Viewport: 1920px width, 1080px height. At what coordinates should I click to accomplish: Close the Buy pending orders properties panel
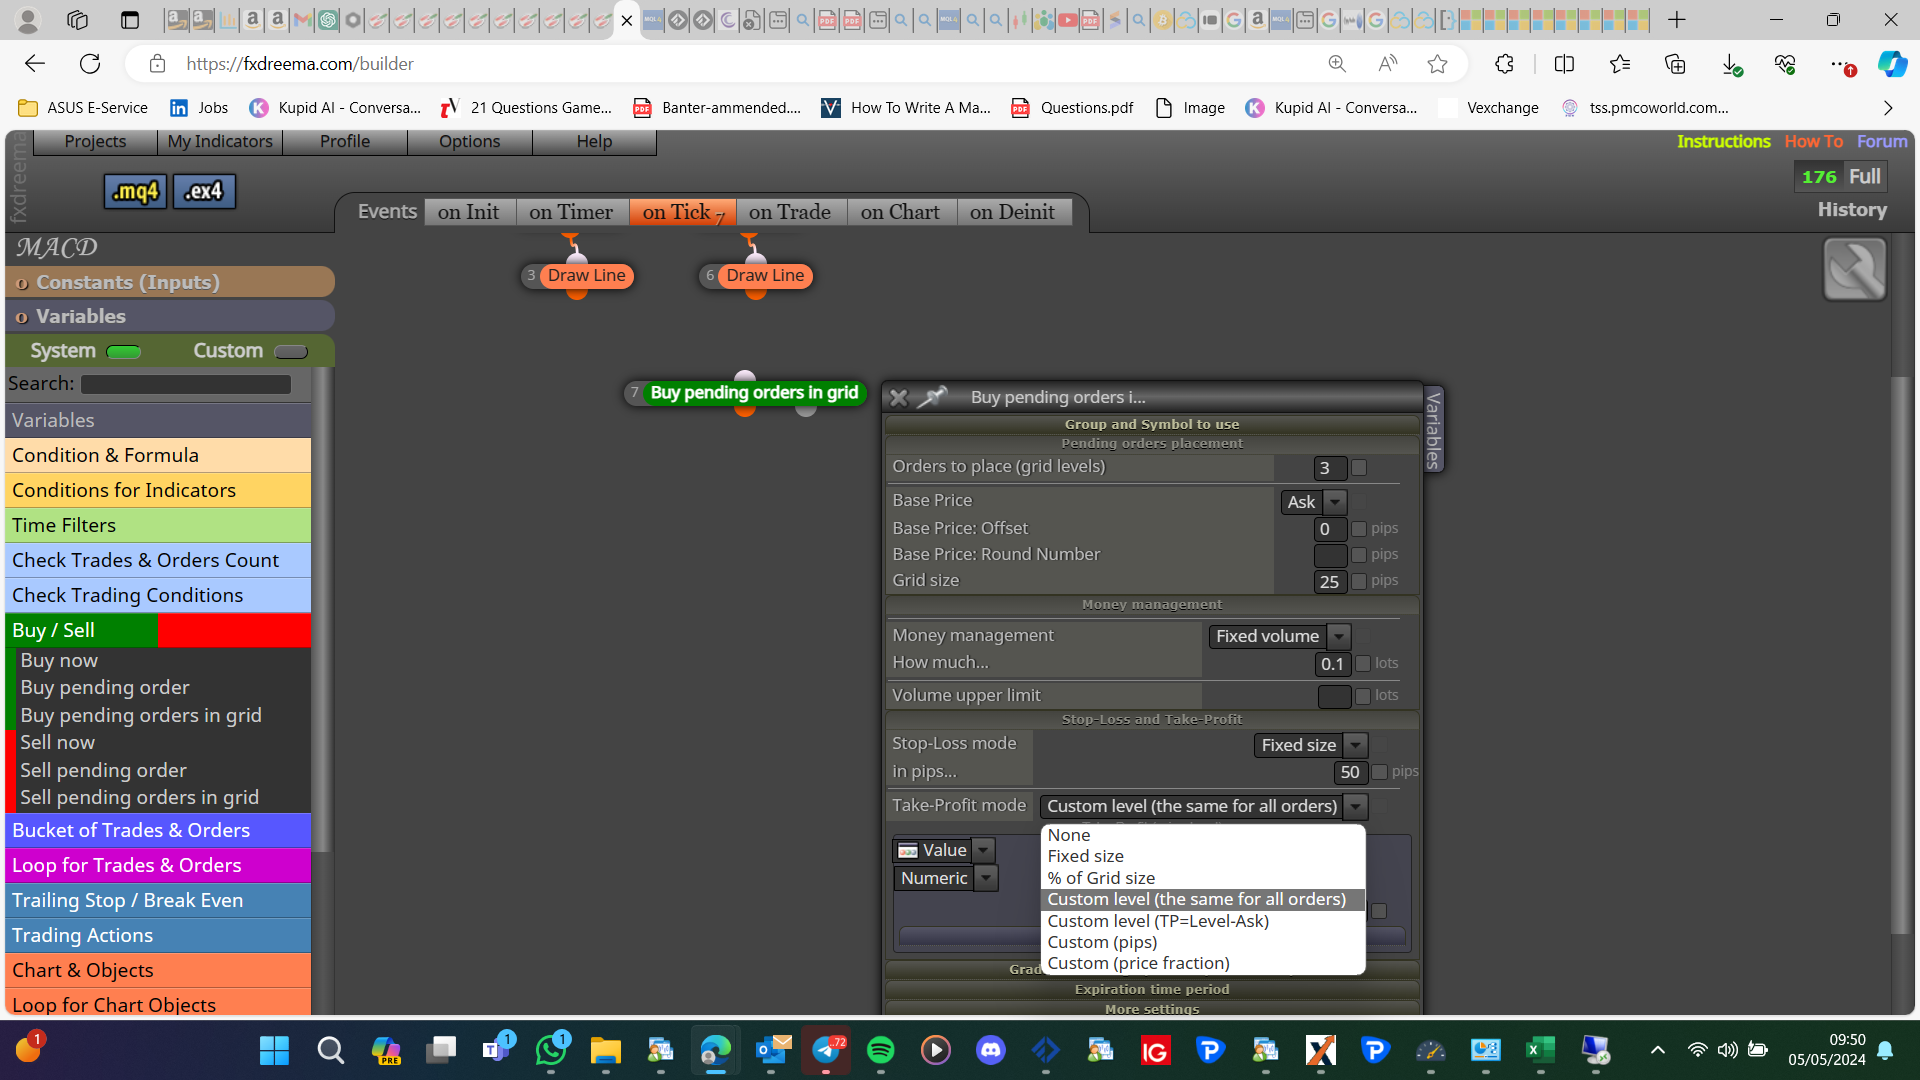898,398
